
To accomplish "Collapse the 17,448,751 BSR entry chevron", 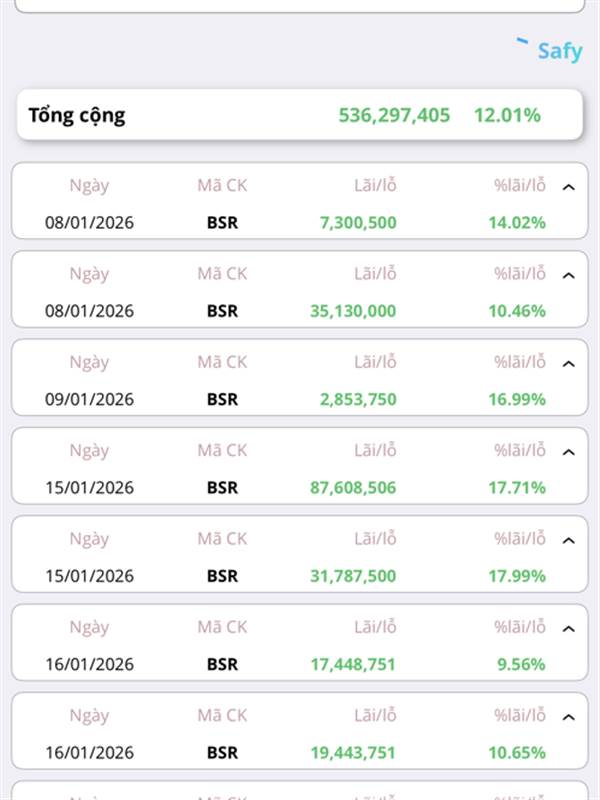I will point(568,629).
